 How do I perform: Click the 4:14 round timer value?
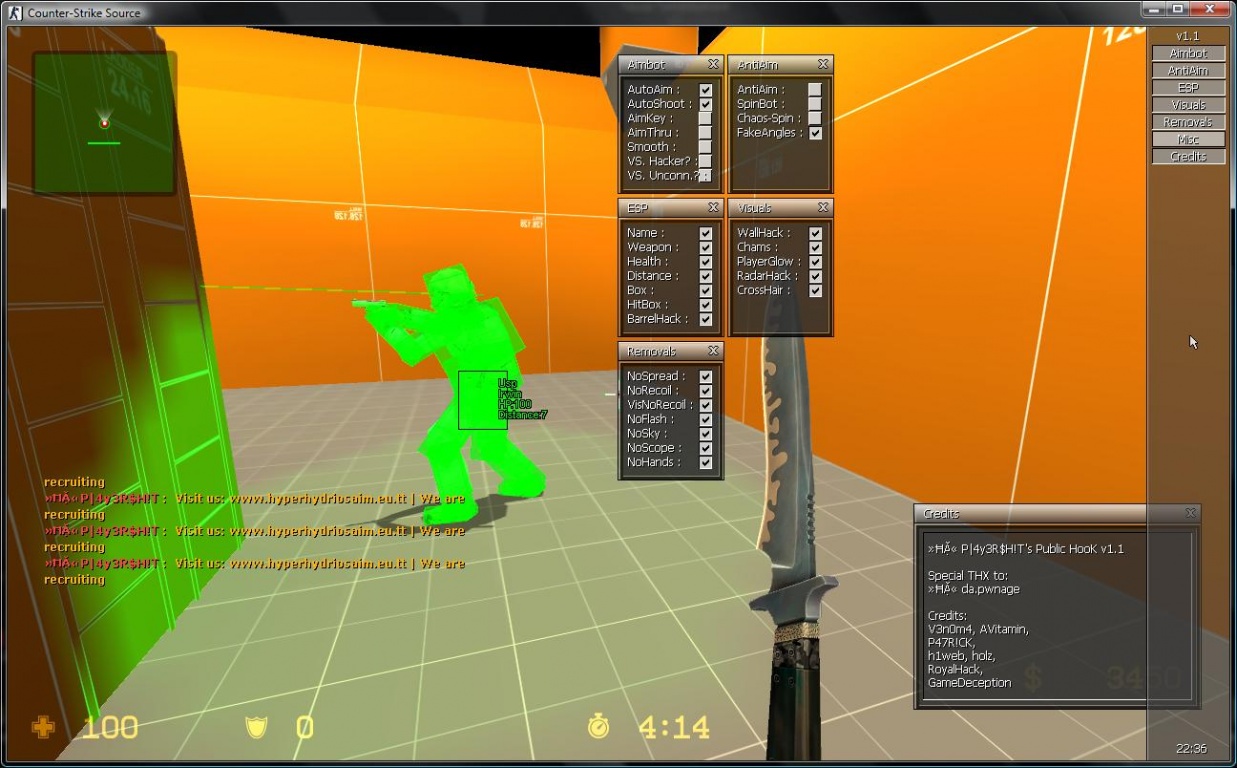point(674,727)
